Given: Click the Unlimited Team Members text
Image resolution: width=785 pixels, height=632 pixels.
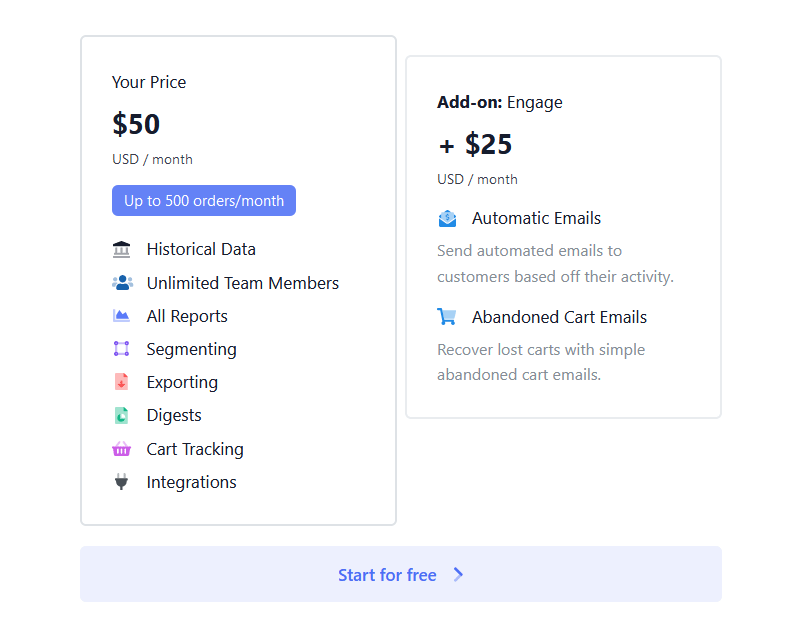Looking at the screenshot, I should pos(243,283).
